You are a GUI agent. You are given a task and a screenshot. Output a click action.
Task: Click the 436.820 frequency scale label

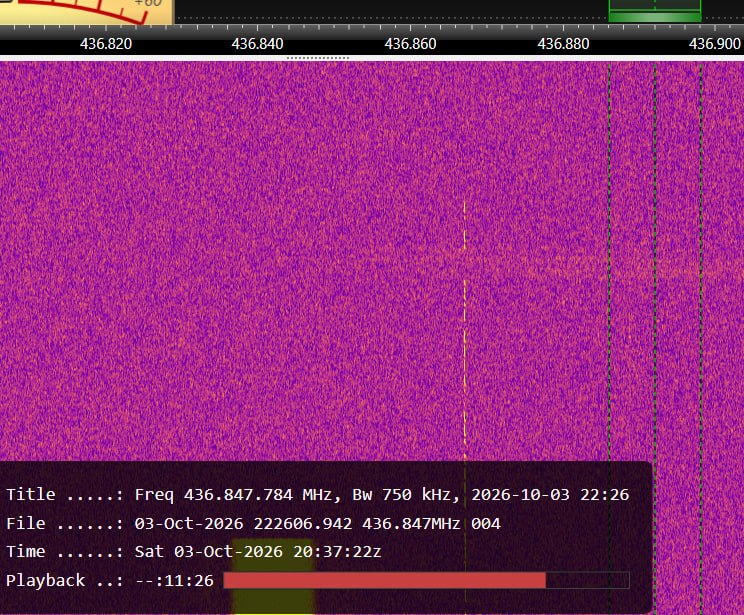pyautogui.click(x=106, y=44)
